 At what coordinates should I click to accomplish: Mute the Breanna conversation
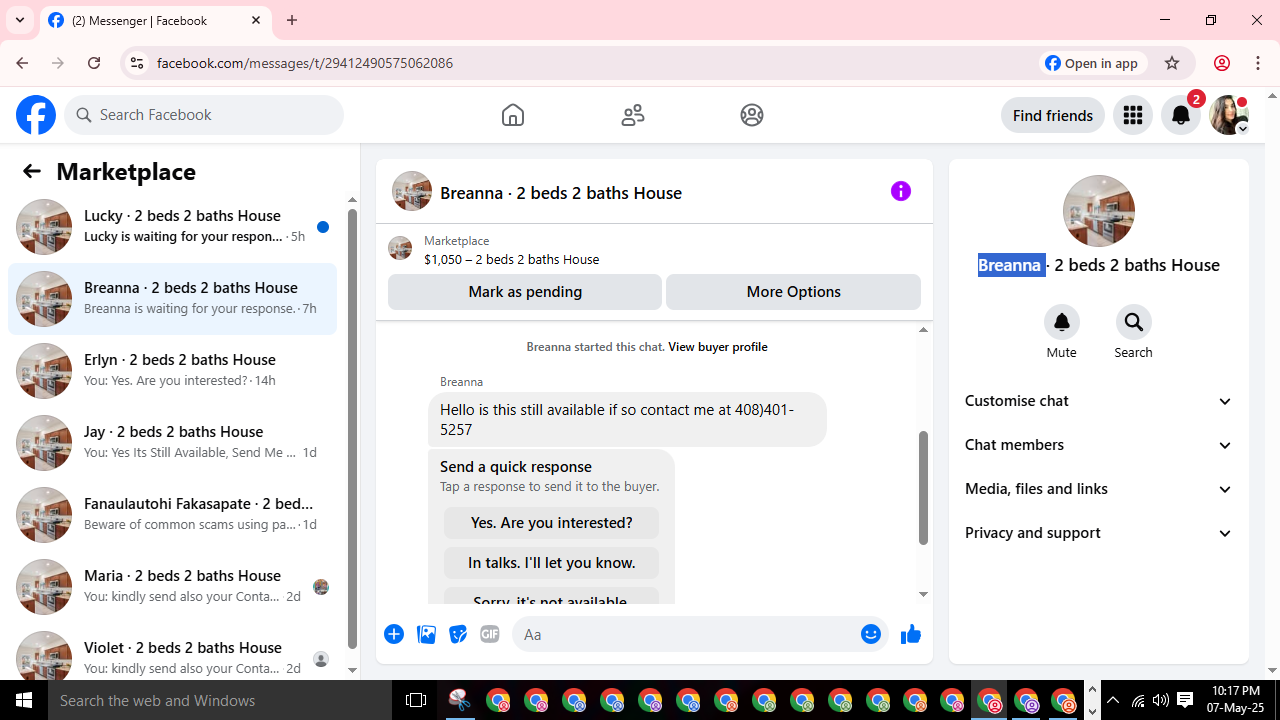pos(1062,322)
